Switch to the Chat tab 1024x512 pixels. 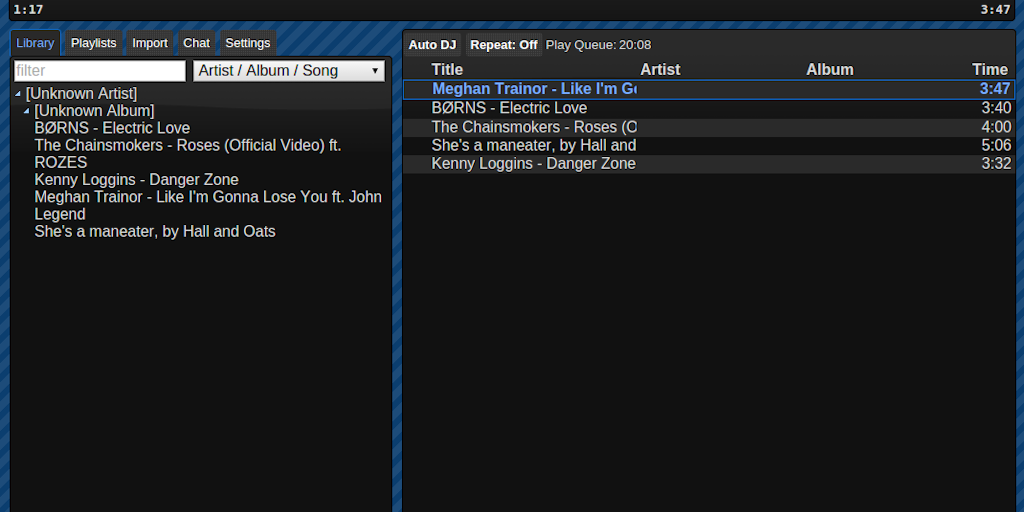197,43
